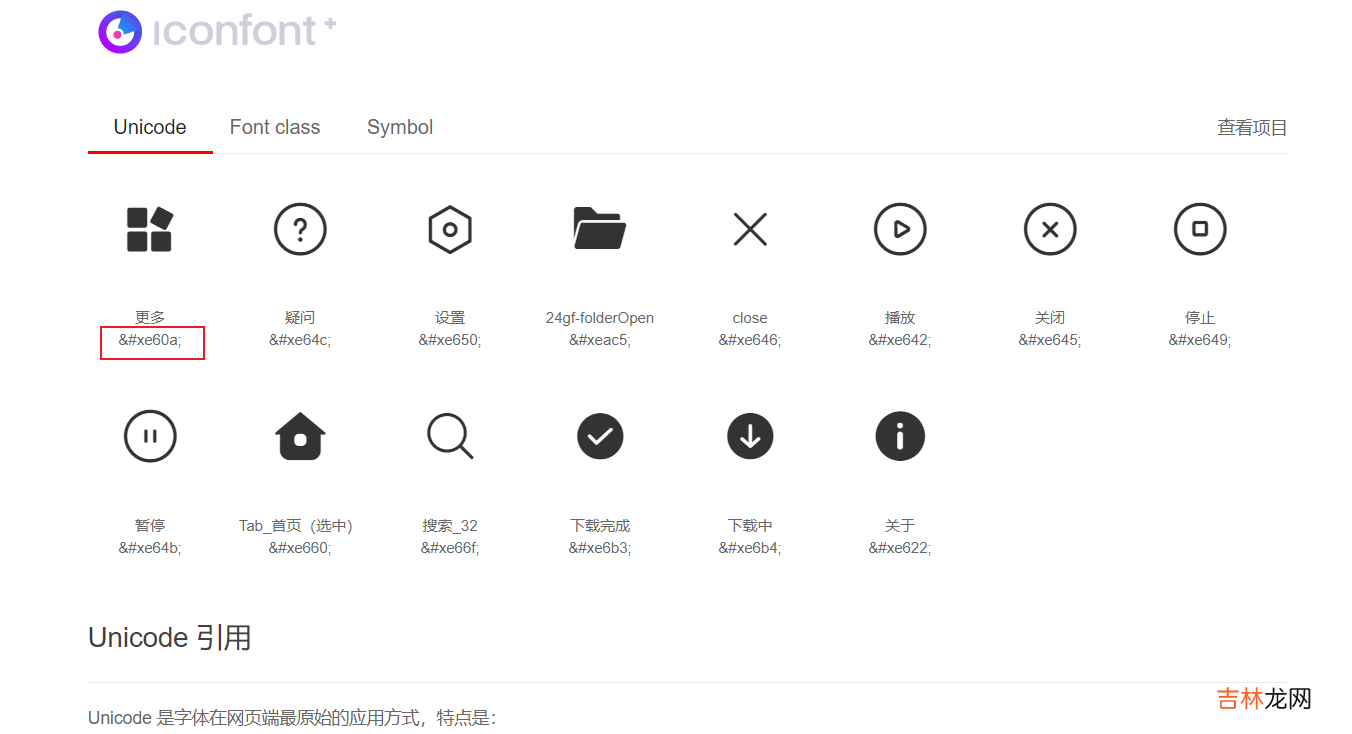1352x734 pixels.
Task: Select the Tab_首页 home icon
Action: click(x=300, y=435)
